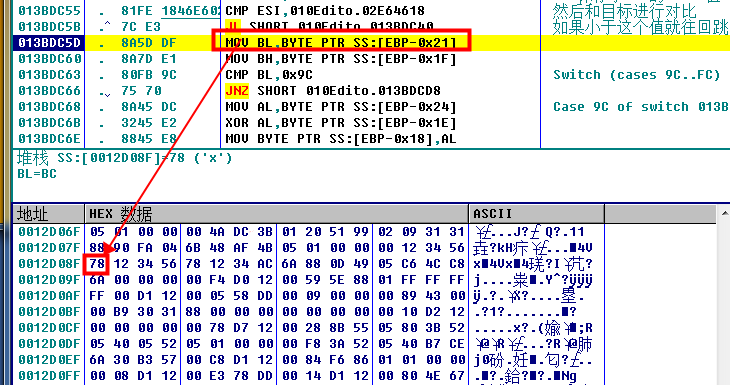Click the comment Switch (cases 9C..FC)

(x=637, y=74)
